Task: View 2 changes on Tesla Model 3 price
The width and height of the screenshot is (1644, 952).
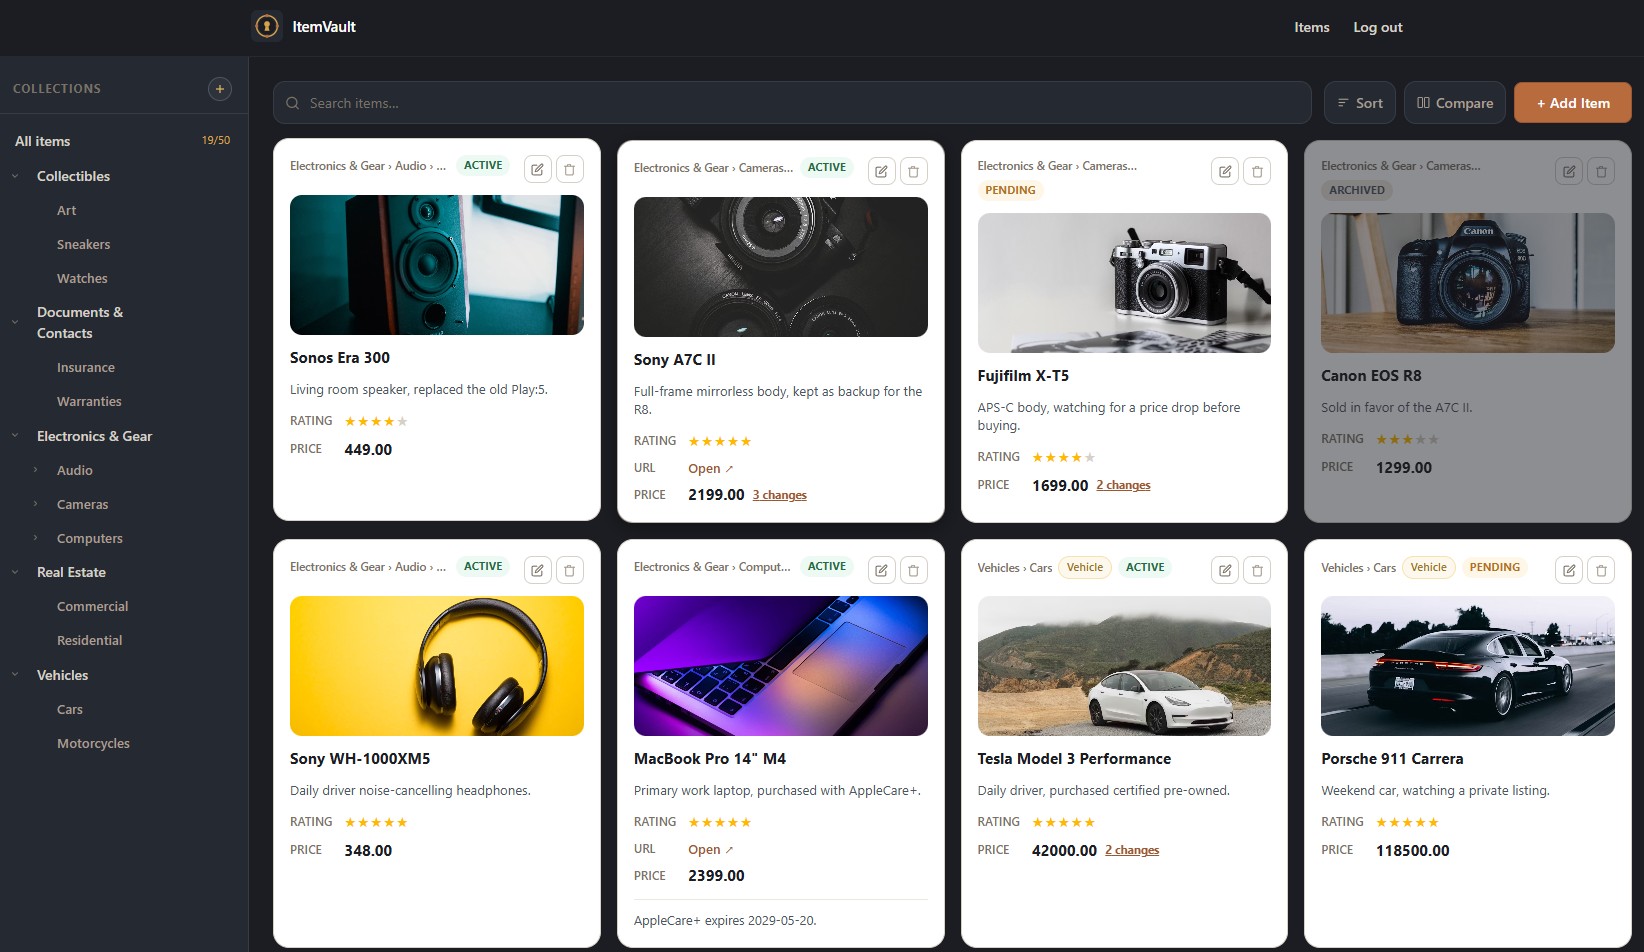Action: (x=1132, y=850)
